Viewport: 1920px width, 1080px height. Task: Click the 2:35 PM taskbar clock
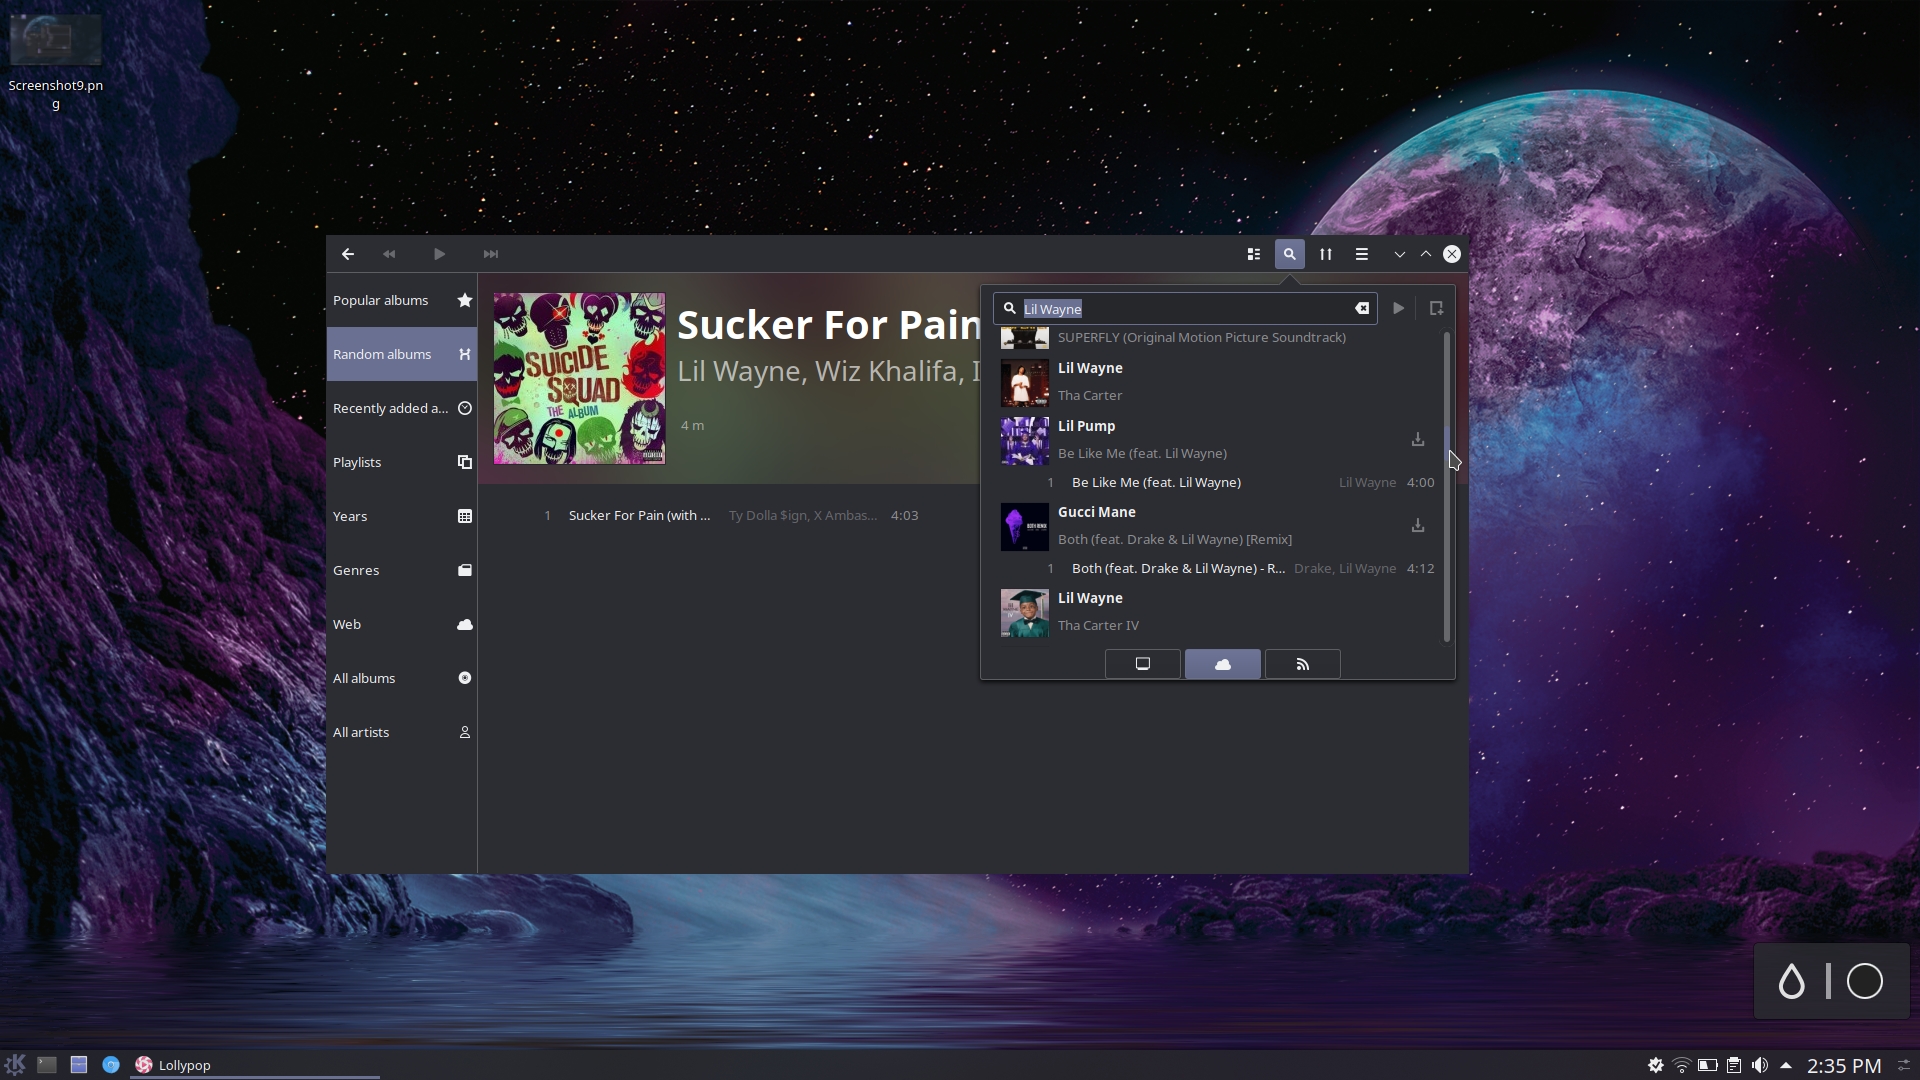coord(1844,1066)
